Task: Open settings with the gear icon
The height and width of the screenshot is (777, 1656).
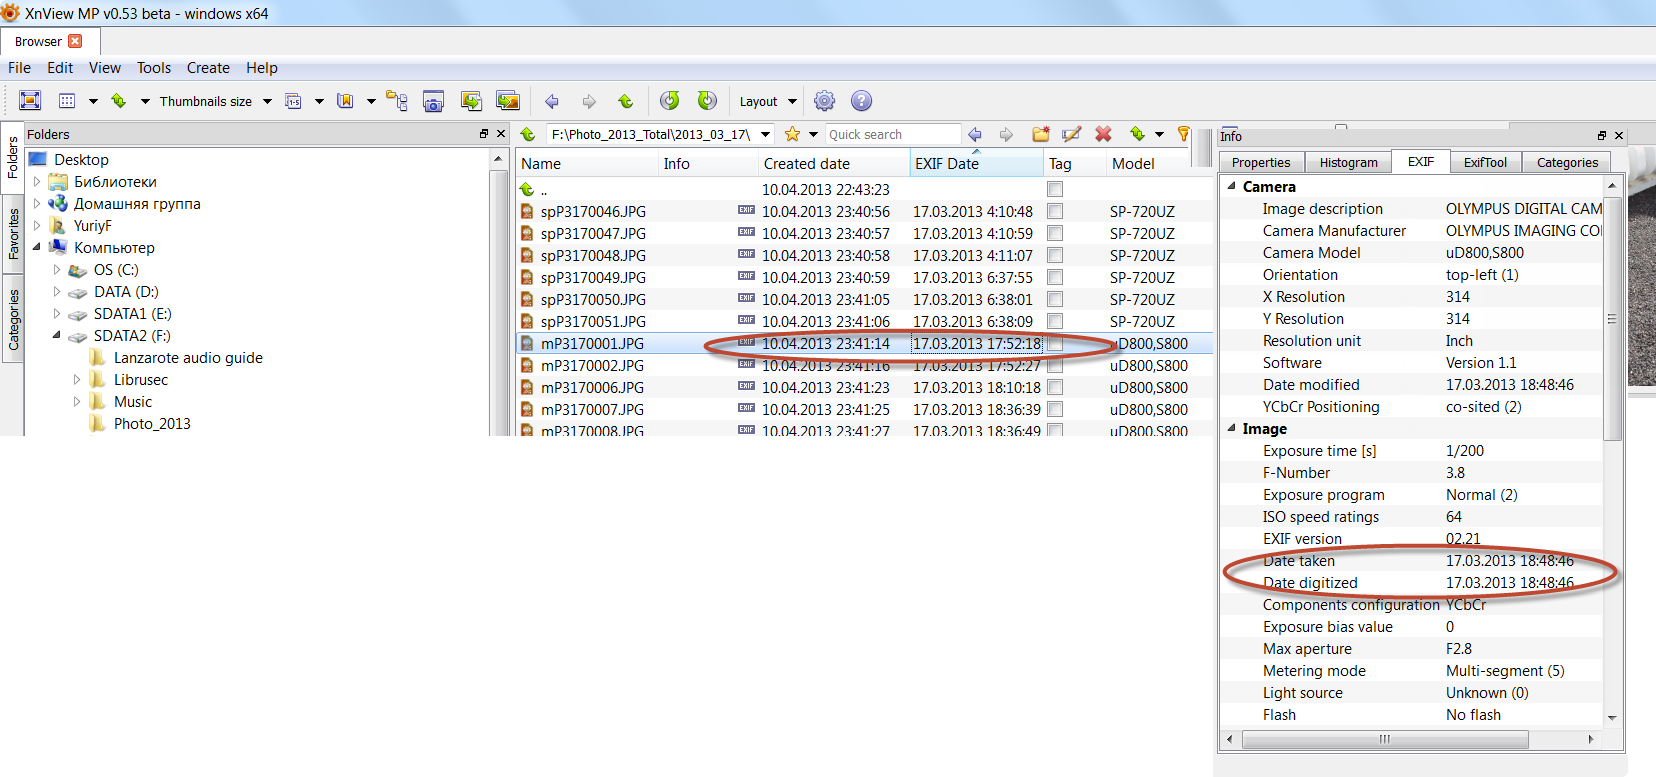Action: coord(824,101)
